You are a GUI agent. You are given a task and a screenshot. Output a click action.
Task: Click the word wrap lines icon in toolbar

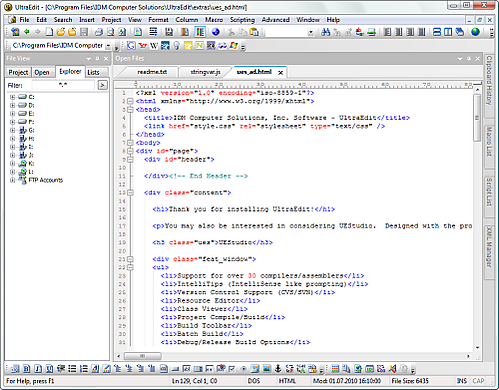(153, 32)
